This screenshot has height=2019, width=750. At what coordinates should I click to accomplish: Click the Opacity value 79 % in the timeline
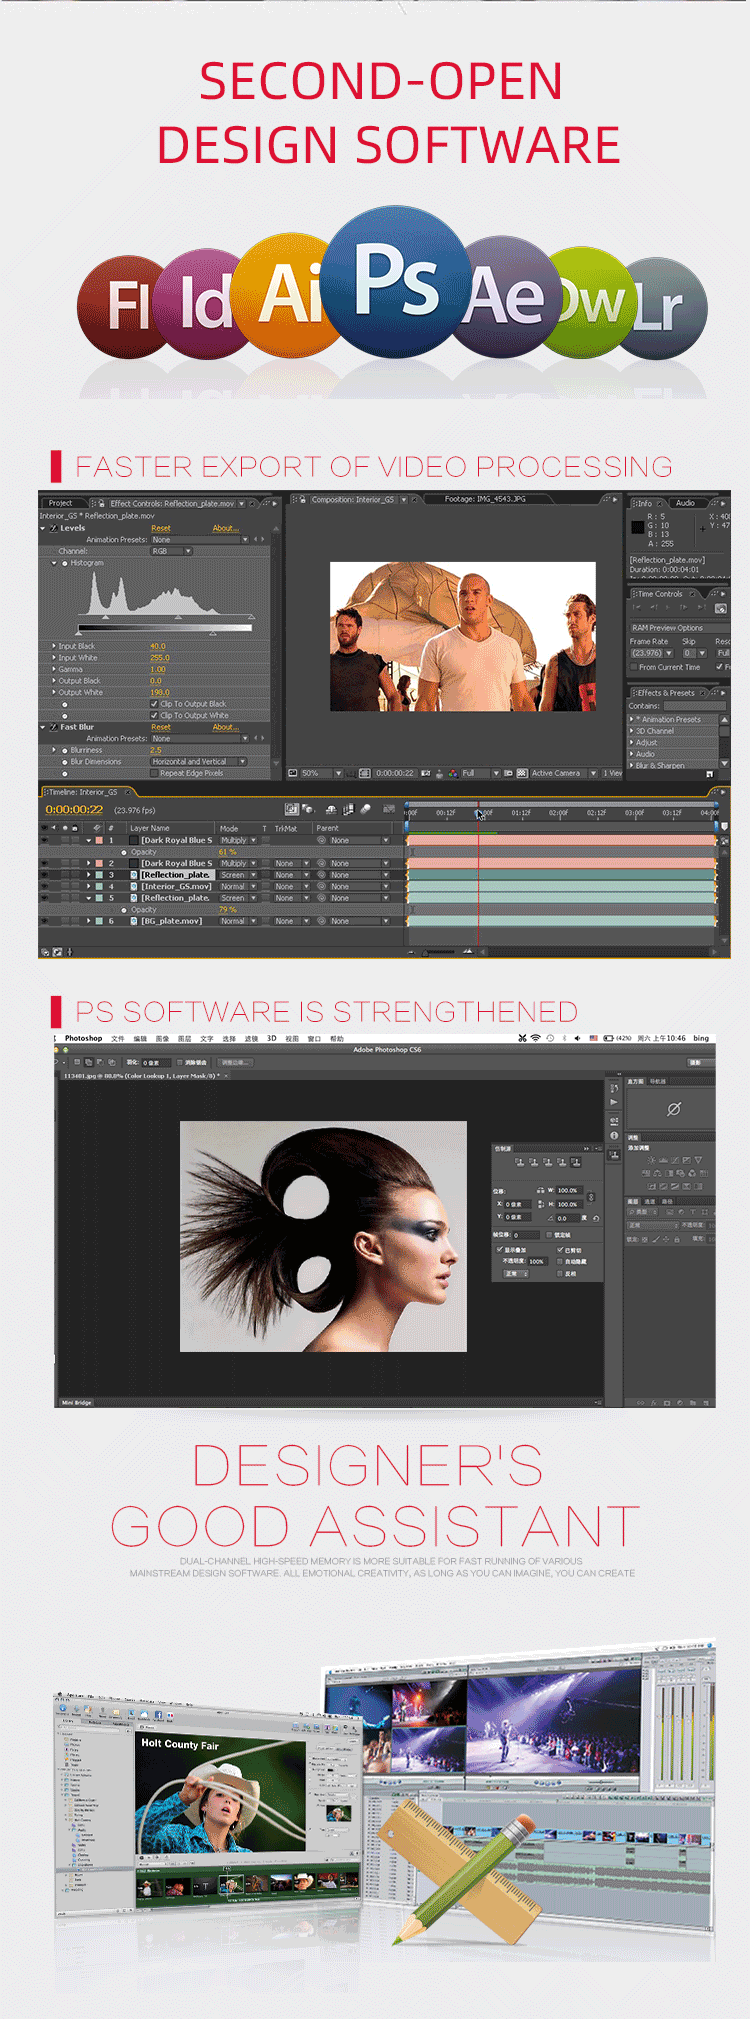click(x=227, y=910)
